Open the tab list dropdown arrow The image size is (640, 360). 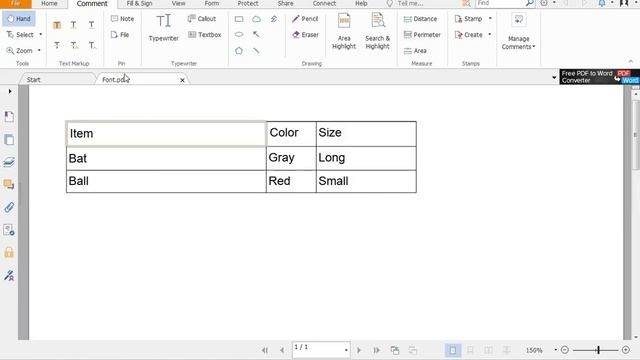pos(554,77)
